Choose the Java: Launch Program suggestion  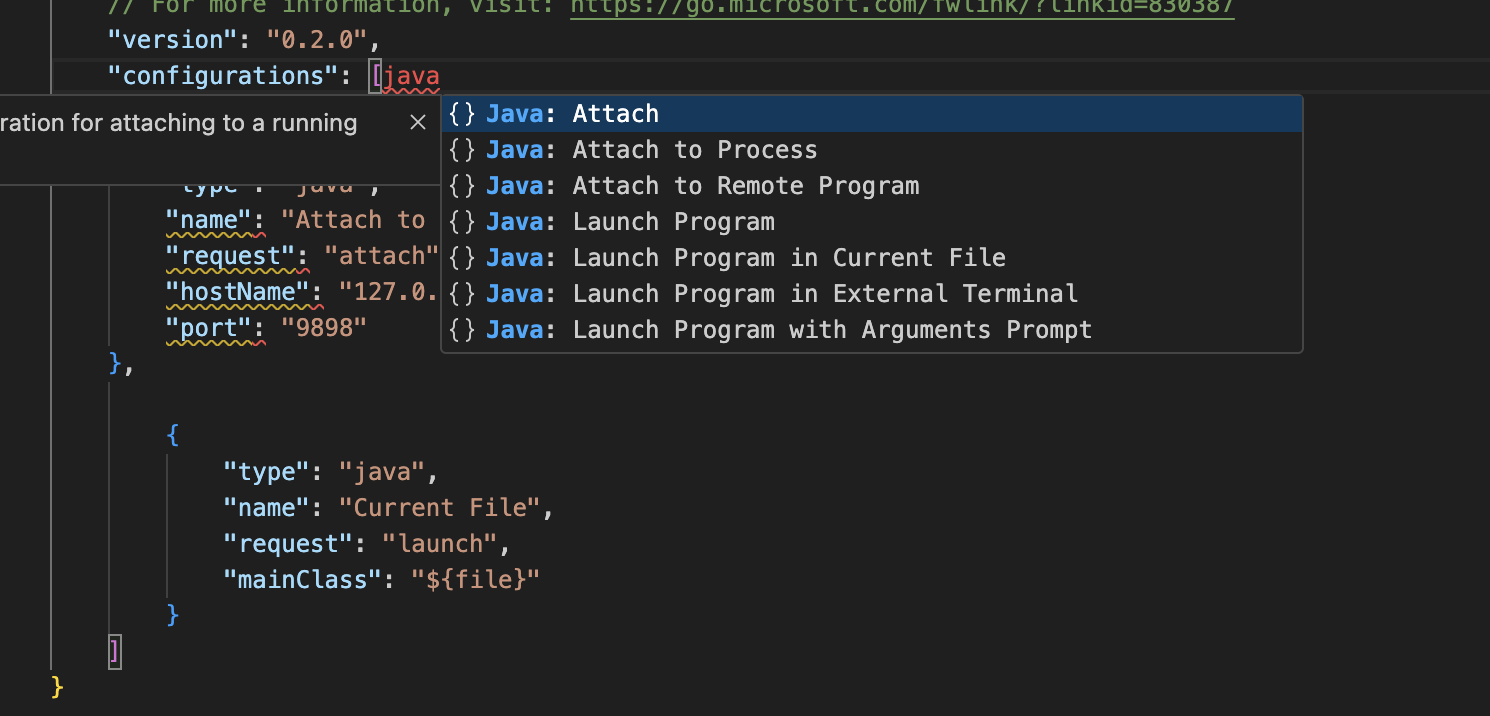[x=673, y=222]
